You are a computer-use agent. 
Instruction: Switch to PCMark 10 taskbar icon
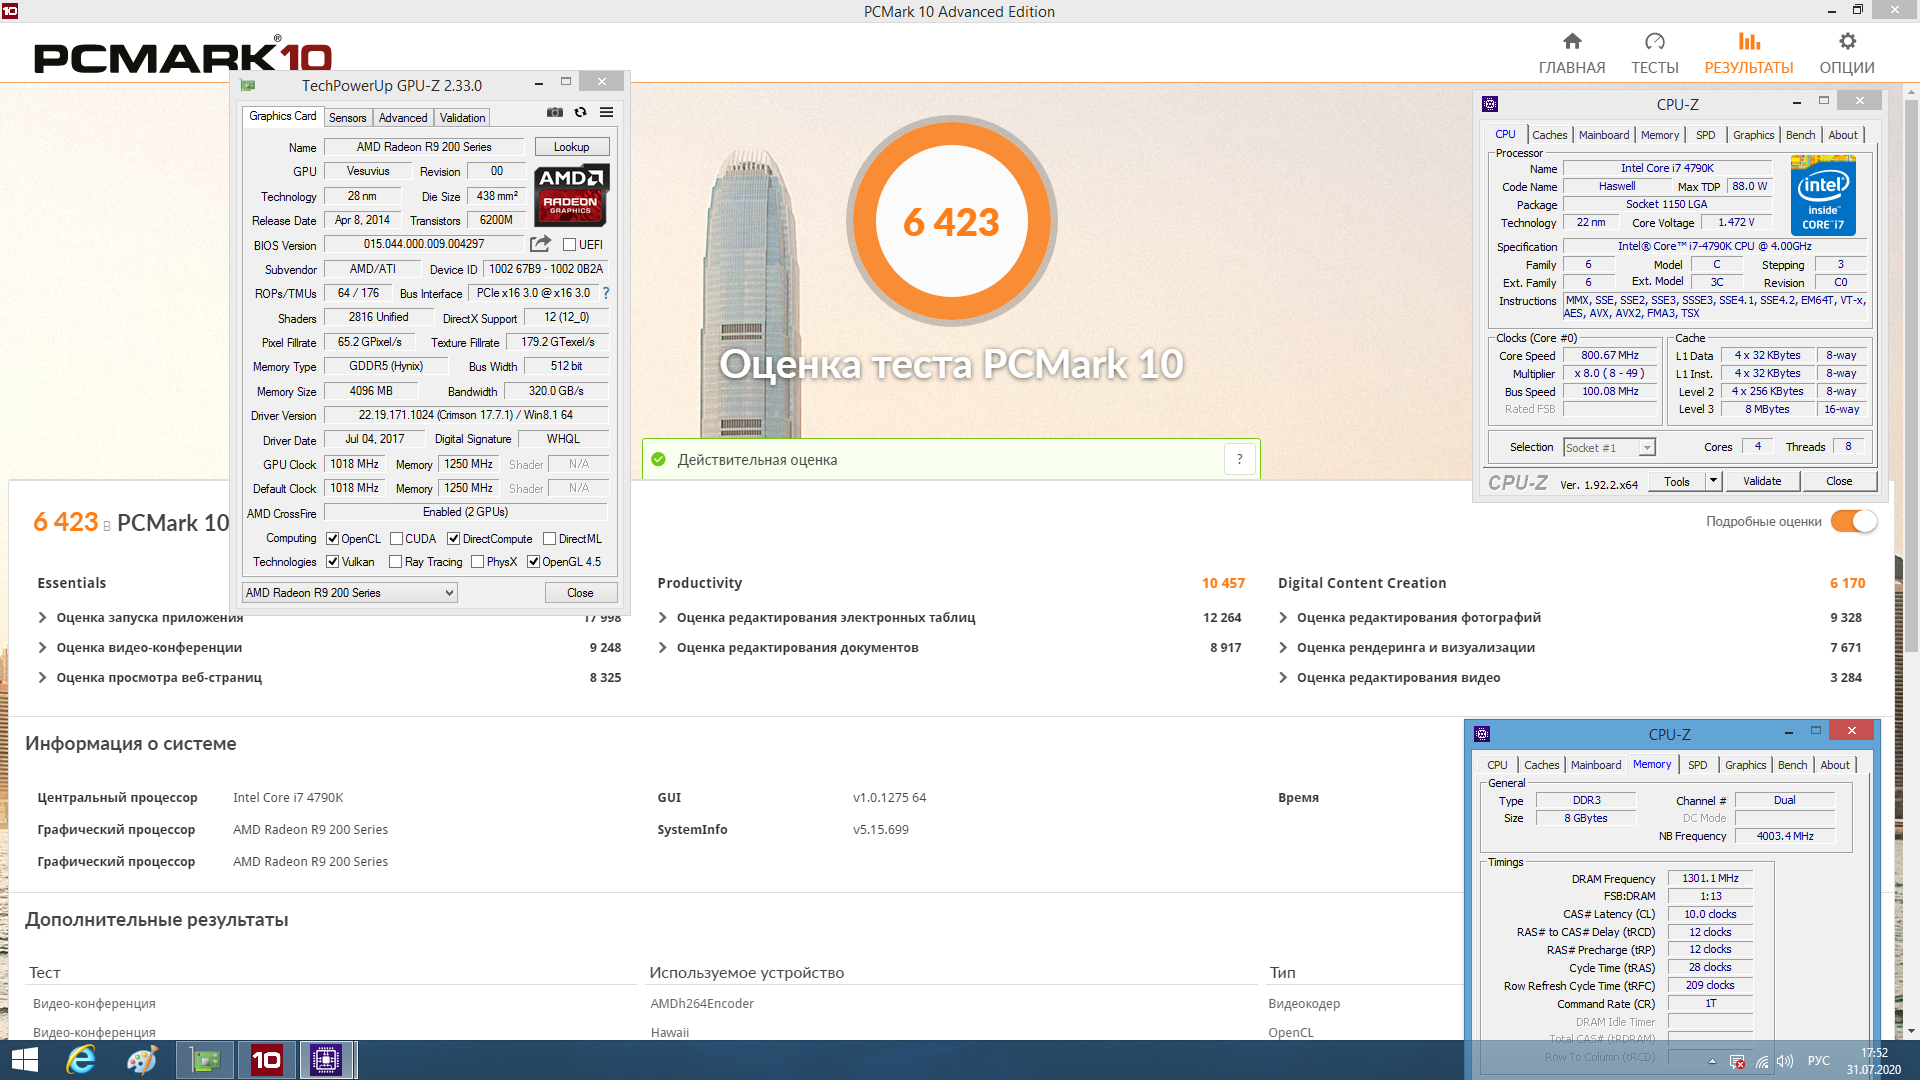pos(266,1060)
